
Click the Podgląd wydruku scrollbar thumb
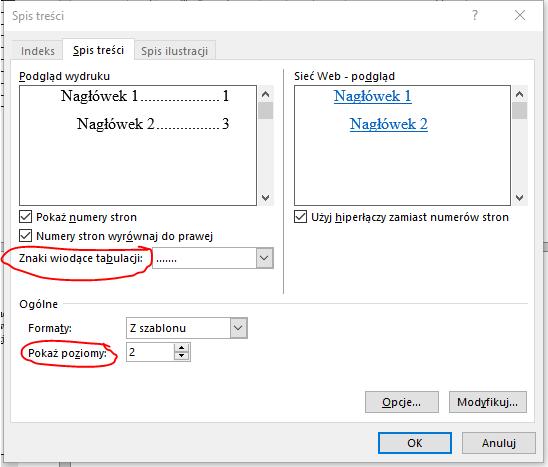[266, 111]
